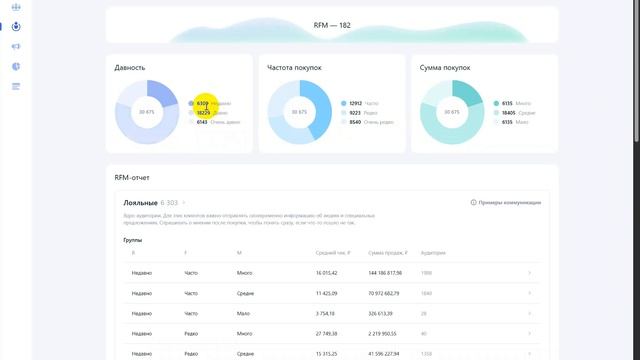This screenshot has width=640, height=360.
Task: Open row arrow for Недавно Часто Много
Action: tap(529, 273)
